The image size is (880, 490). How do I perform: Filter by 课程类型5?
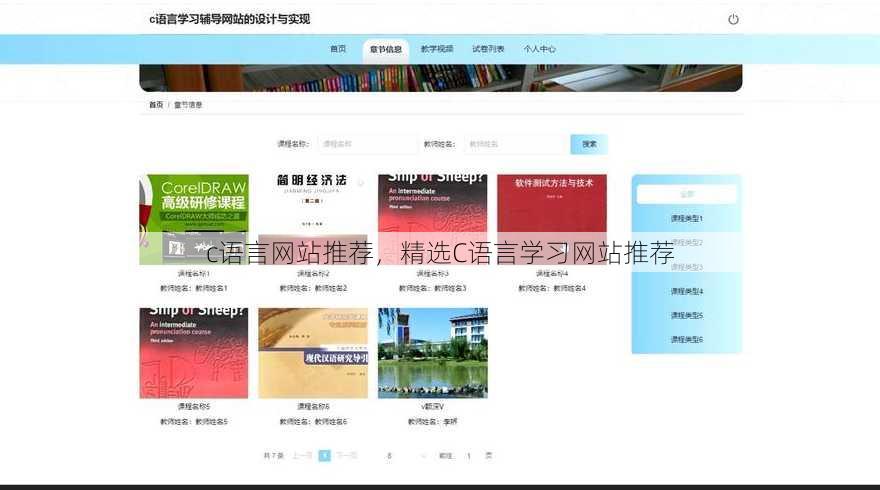(x=686, y=315)
